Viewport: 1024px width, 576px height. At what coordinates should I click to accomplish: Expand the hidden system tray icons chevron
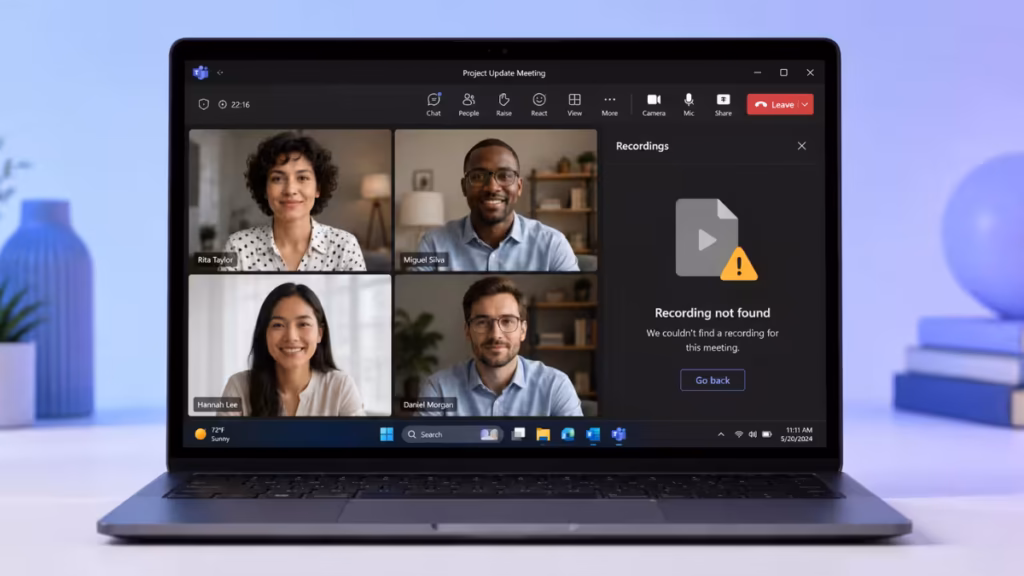coord(721,434)
